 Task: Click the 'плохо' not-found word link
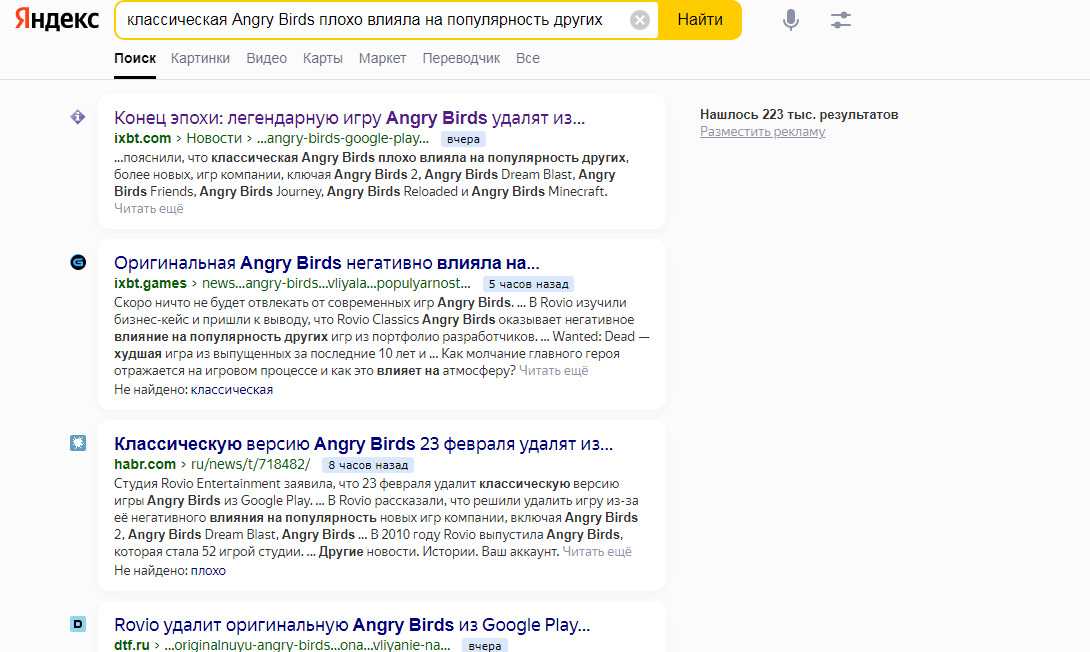pyautogui.click(x=208, y=571)
